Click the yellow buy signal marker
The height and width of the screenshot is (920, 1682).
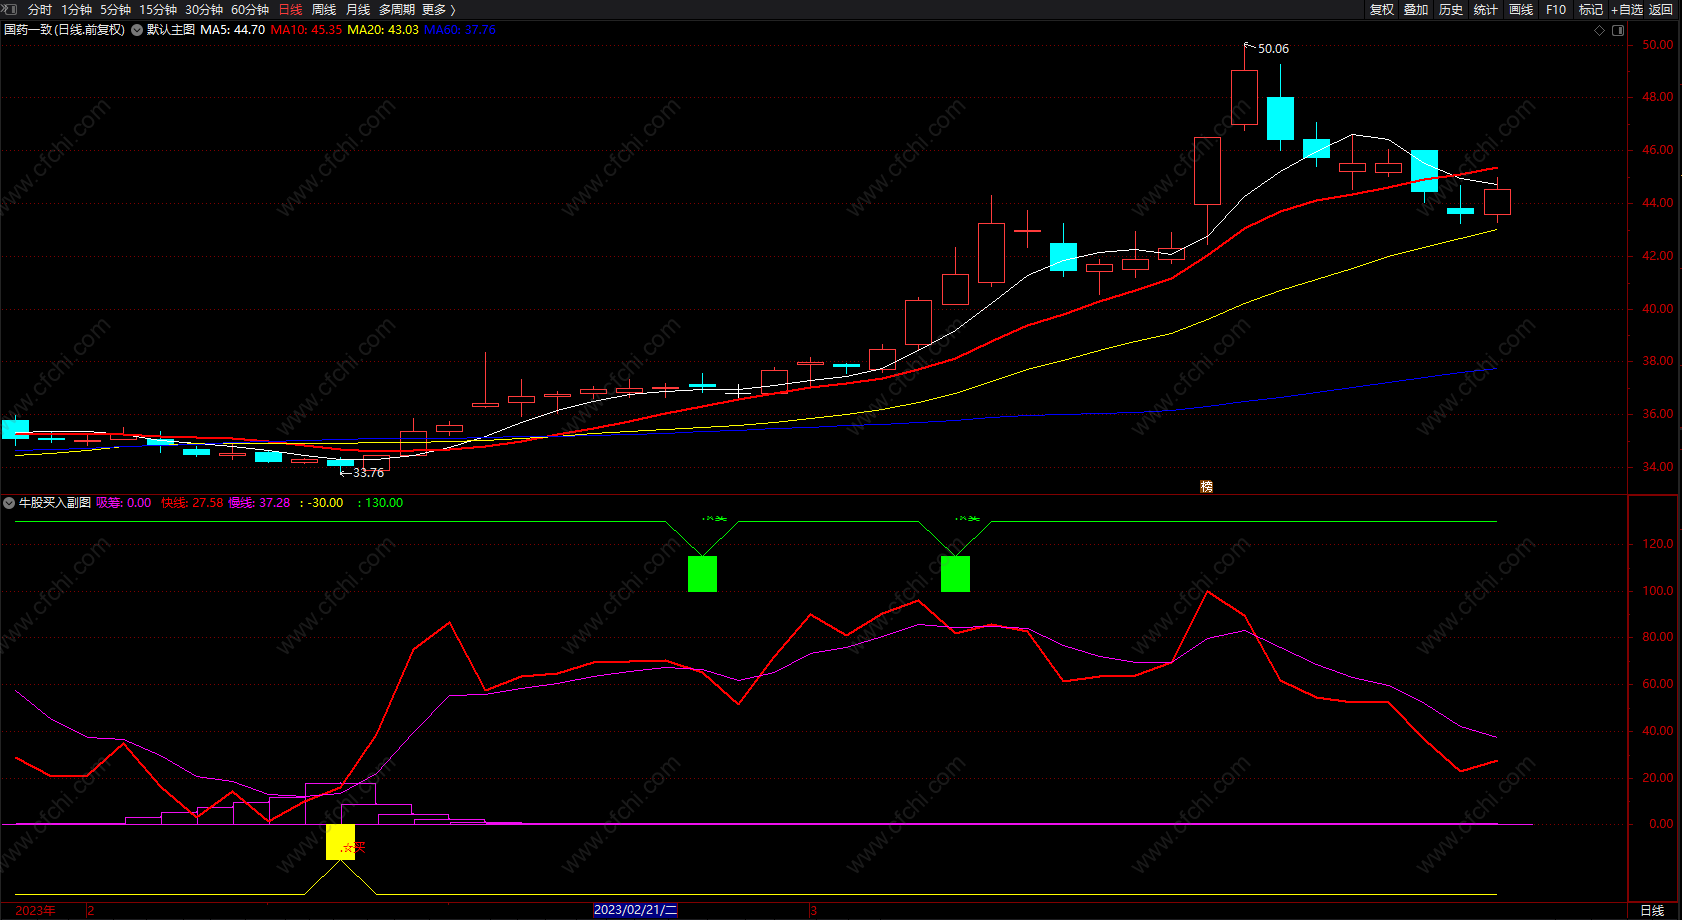340,842
